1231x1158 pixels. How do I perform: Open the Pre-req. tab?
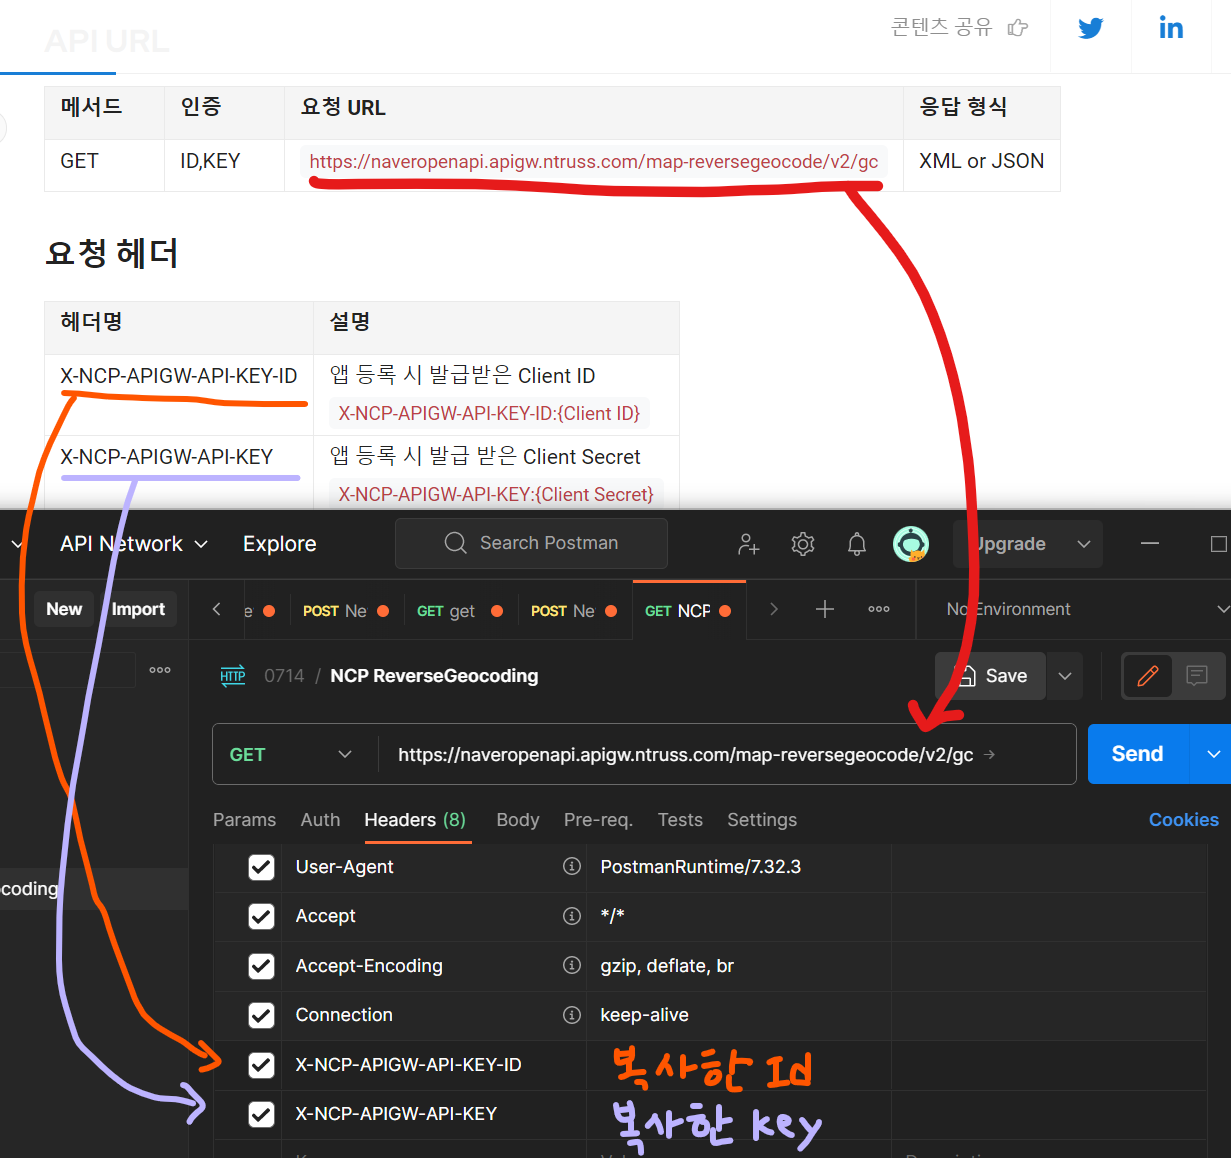598,820
